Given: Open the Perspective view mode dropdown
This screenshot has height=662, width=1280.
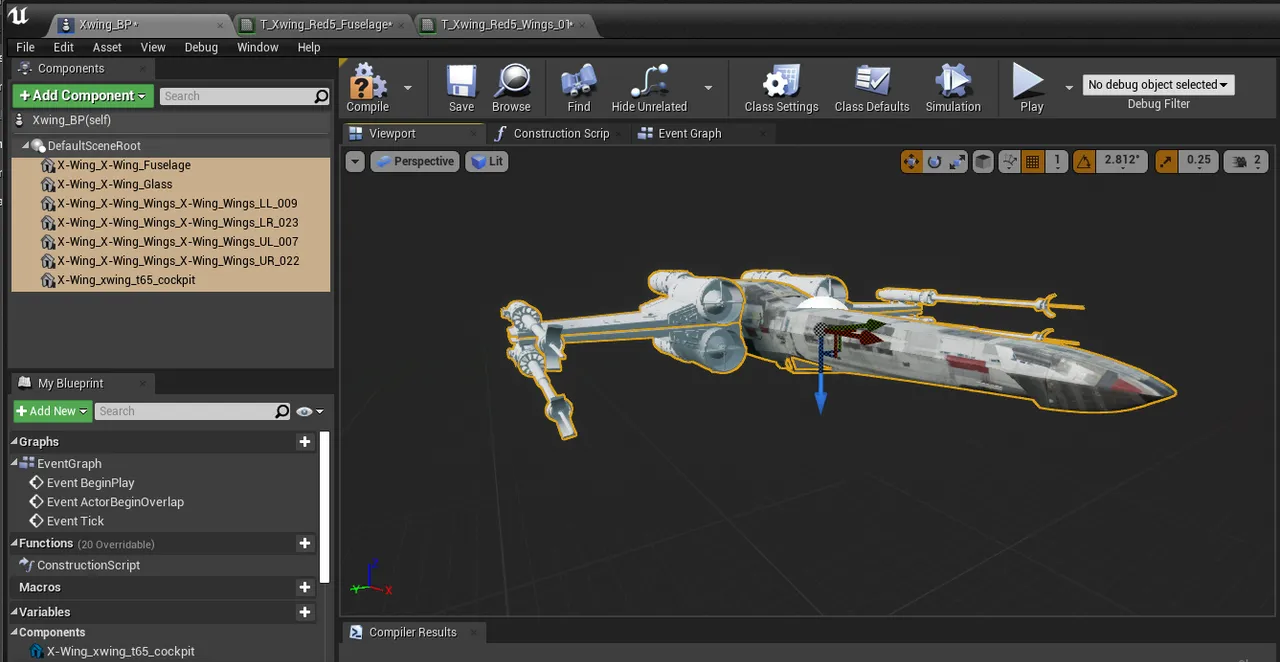Looking at the screenshot, I should click(414, 161).
